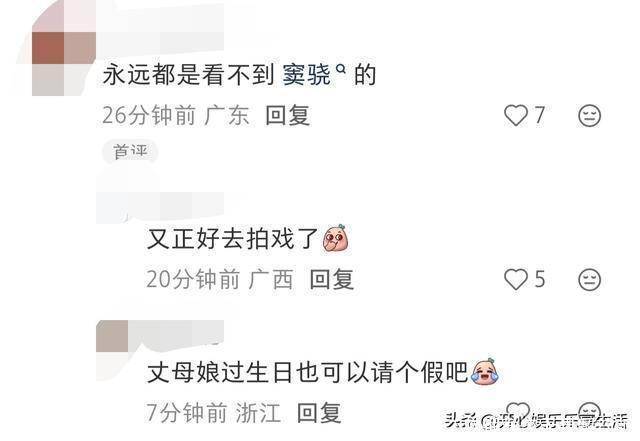Screen dimensions: 640x441
Task: Click search magnifier next to 窦骁
Action: click(x=340, y=70)
